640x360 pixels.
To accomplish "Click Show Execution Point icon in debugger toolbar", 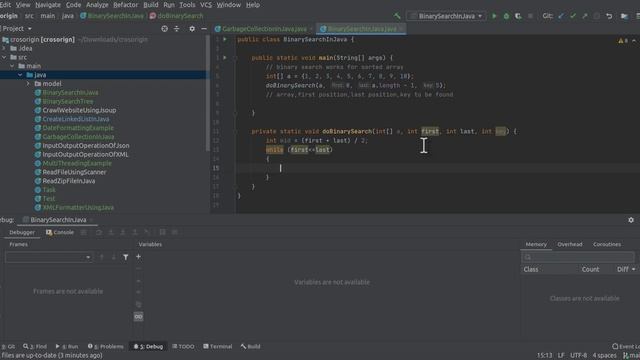I will [x=84, y=232].
